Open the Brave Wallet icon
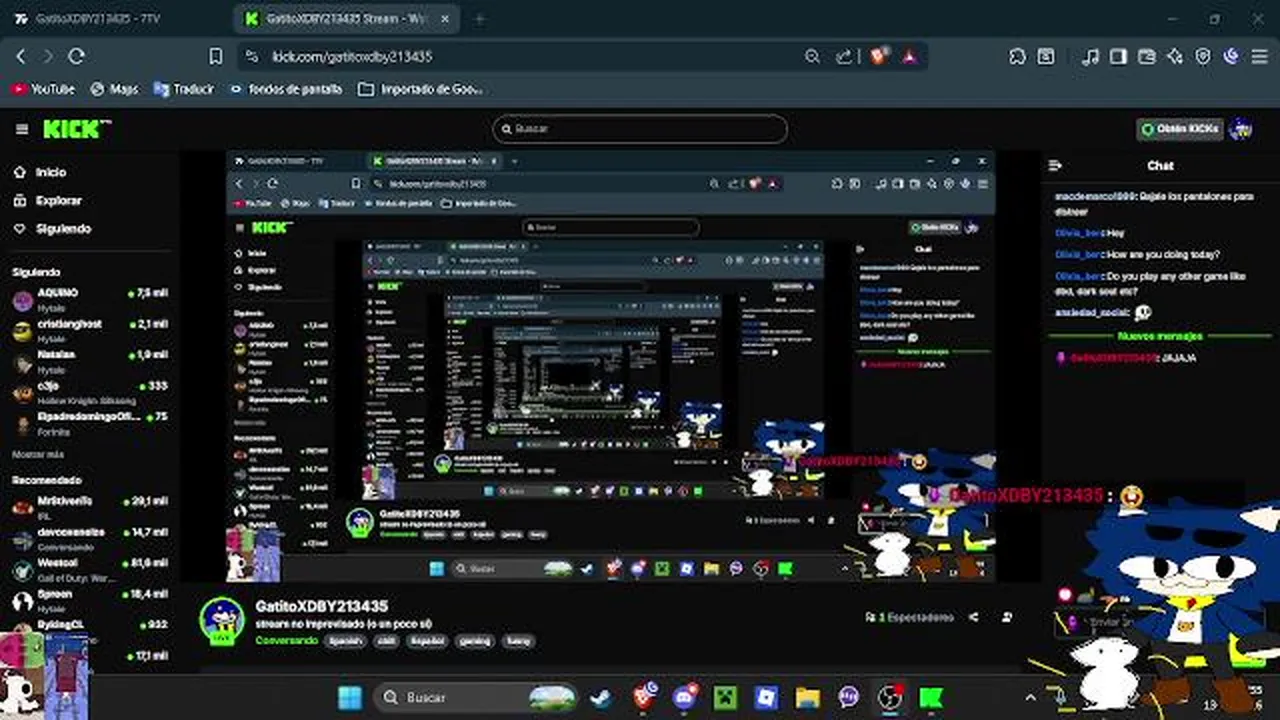Image resolution: width=1280 pixels, height=720 pixels. pos(1147,57)
